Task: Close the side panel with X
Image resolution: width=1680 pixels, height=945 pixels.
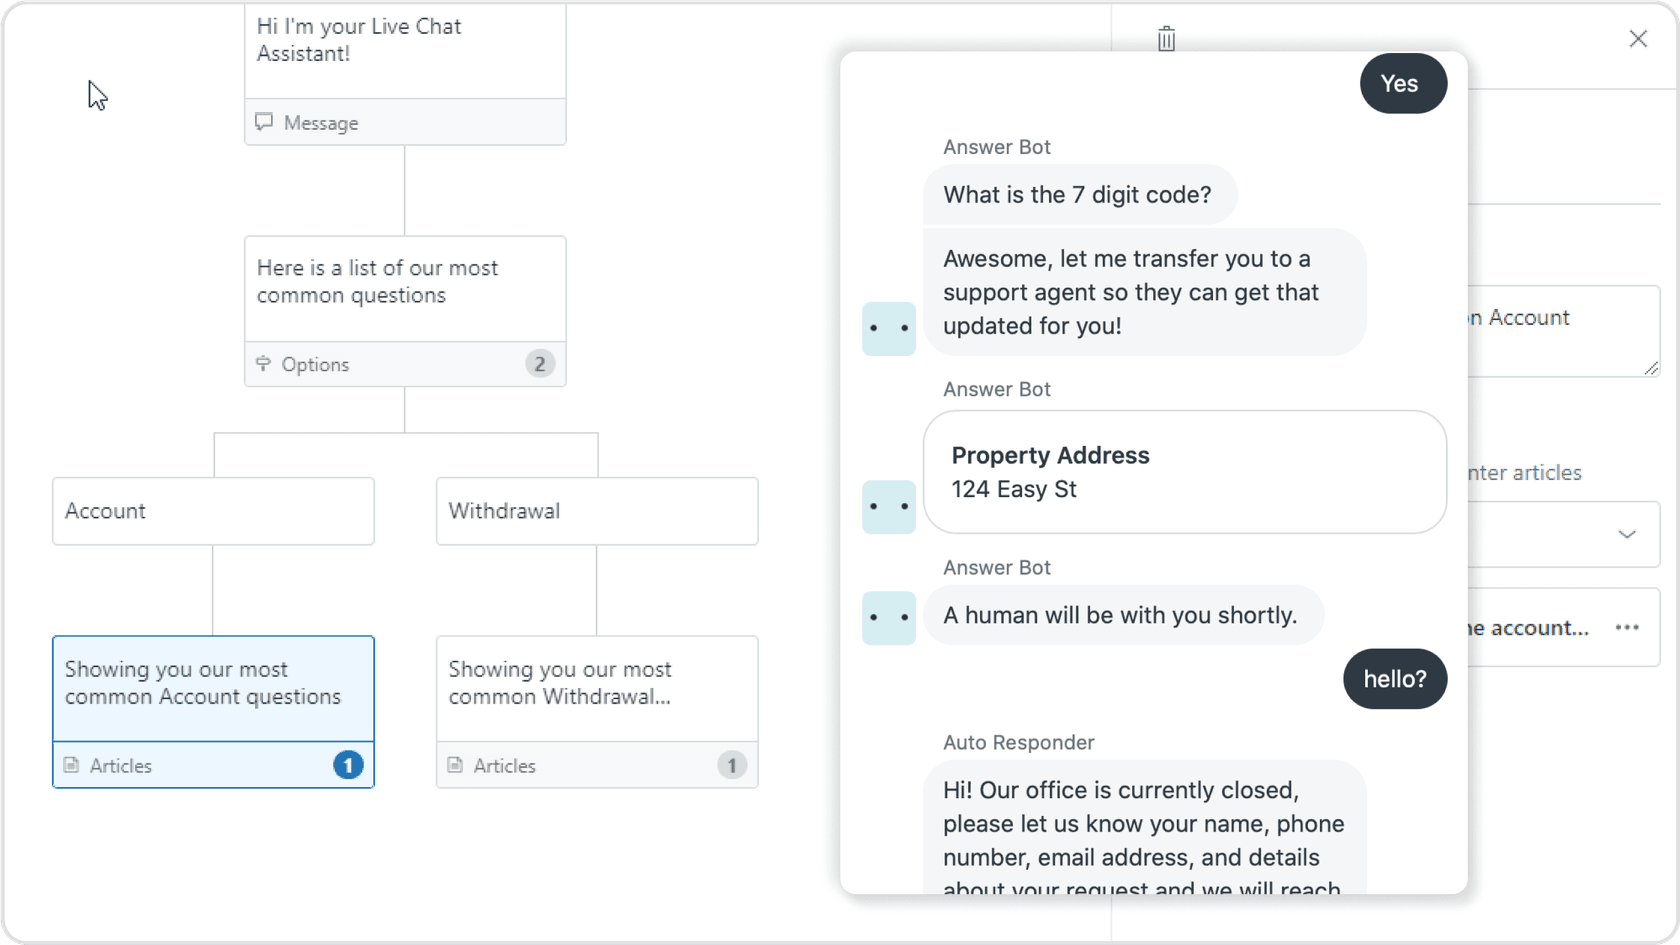Action: pyautogui.click(x=1638, y=39)
